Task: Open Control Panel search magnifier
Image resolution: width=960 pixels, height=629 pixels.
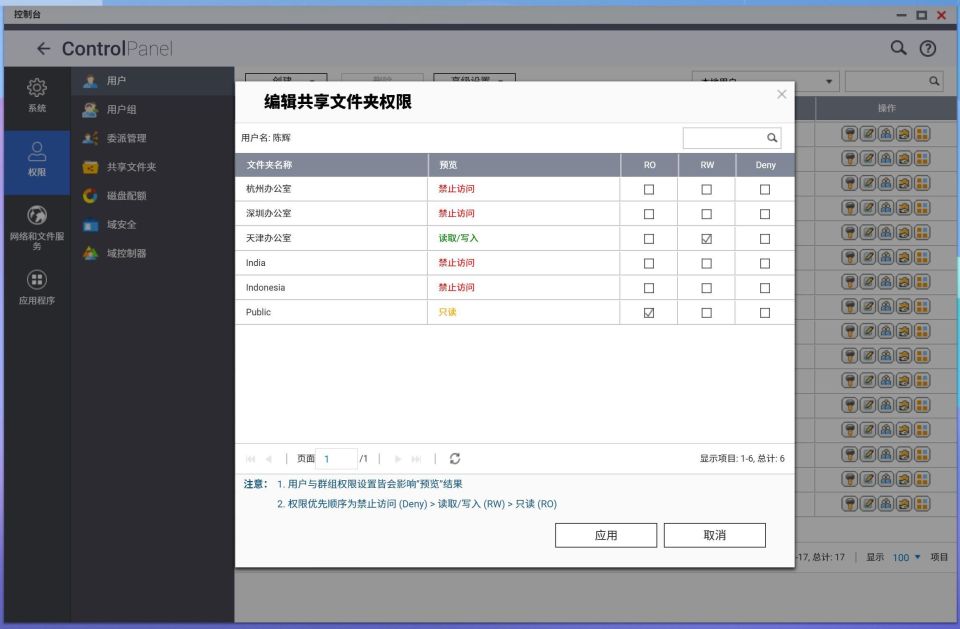Action: point(898,48)
